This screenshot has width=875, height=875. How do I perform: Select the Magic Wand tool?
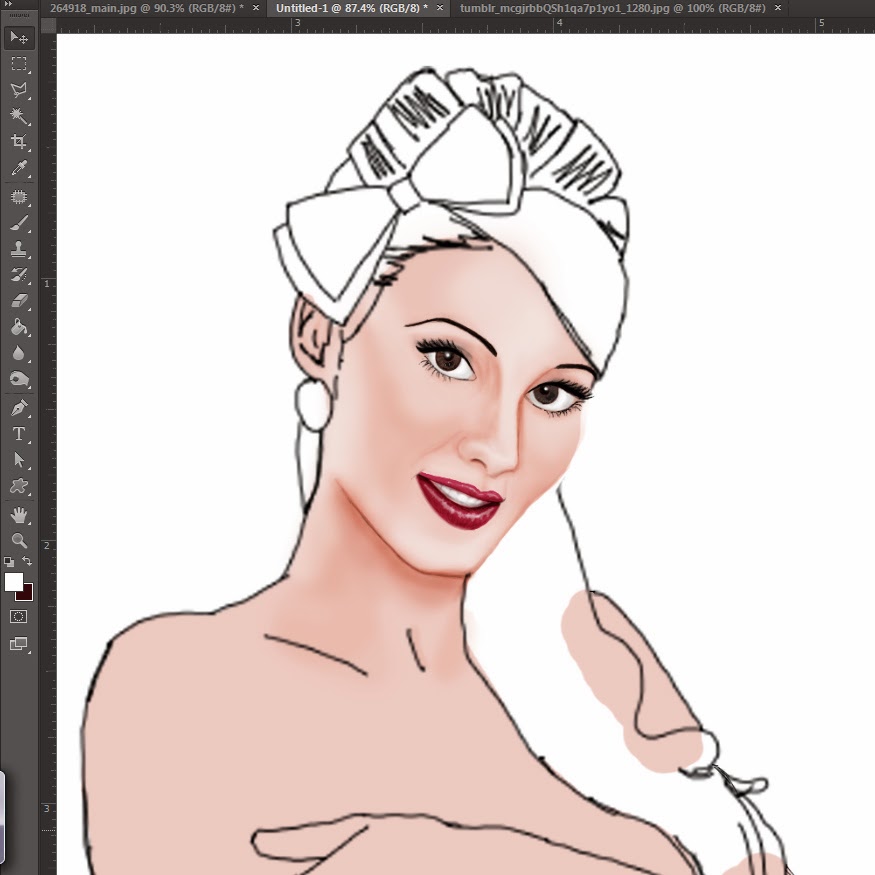point(19,116)
